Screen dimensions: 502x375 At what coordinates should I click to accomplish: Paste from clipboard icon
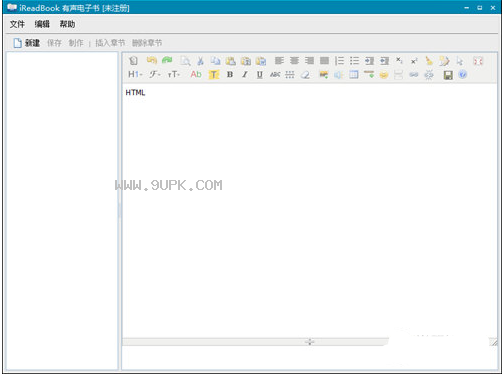point(230,61)
